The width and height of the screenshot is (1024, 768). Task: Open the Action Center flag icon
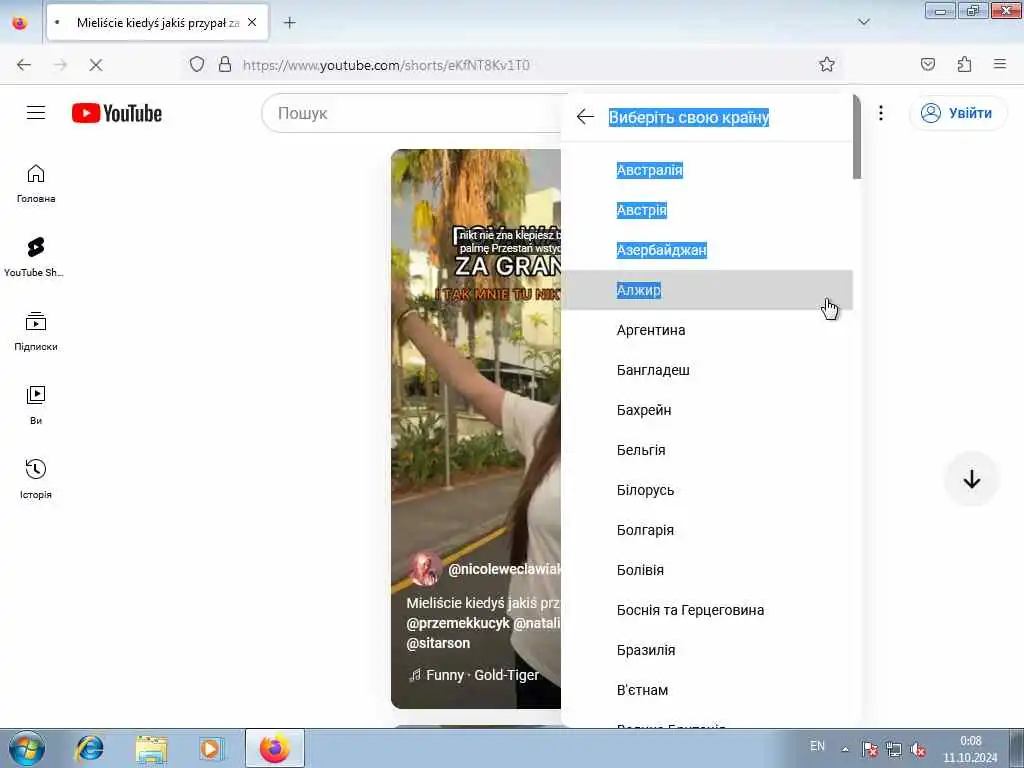[869, 750]
